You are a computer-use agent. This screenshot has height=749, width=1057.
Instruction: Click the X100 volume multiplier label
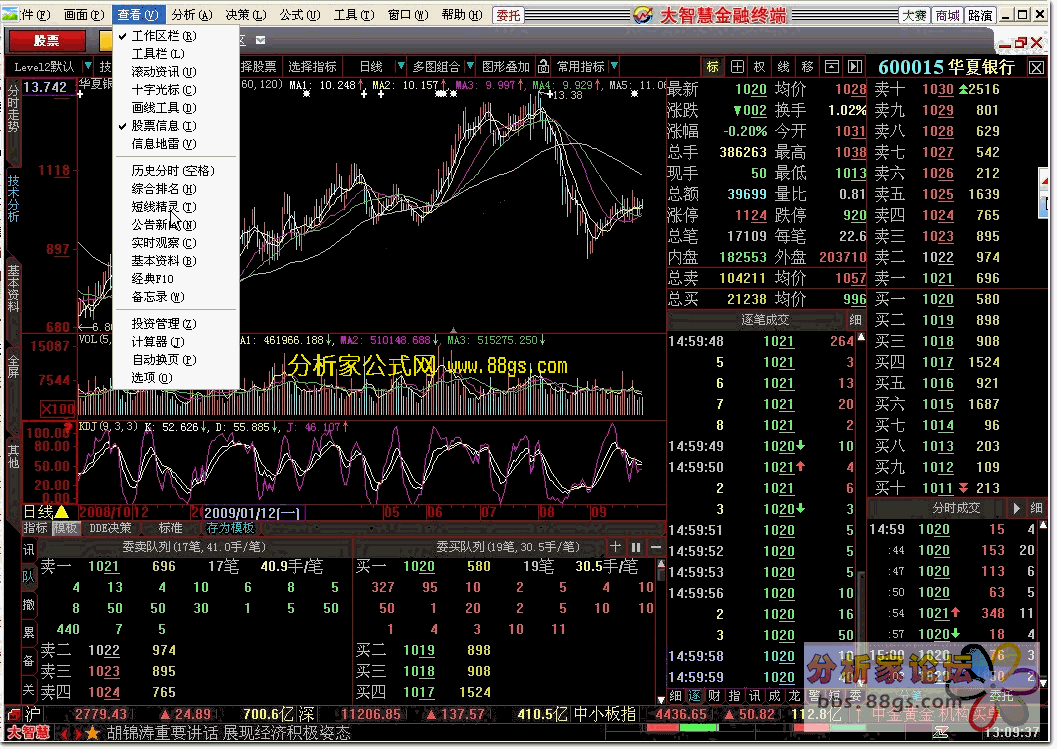click(x=58, y=408)
